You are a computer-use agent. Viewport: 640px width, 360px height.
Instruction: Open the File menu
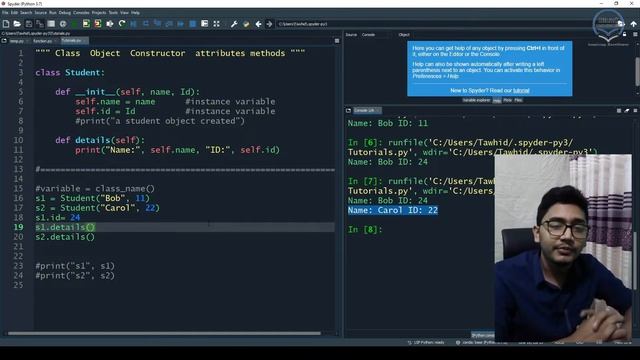5,13
